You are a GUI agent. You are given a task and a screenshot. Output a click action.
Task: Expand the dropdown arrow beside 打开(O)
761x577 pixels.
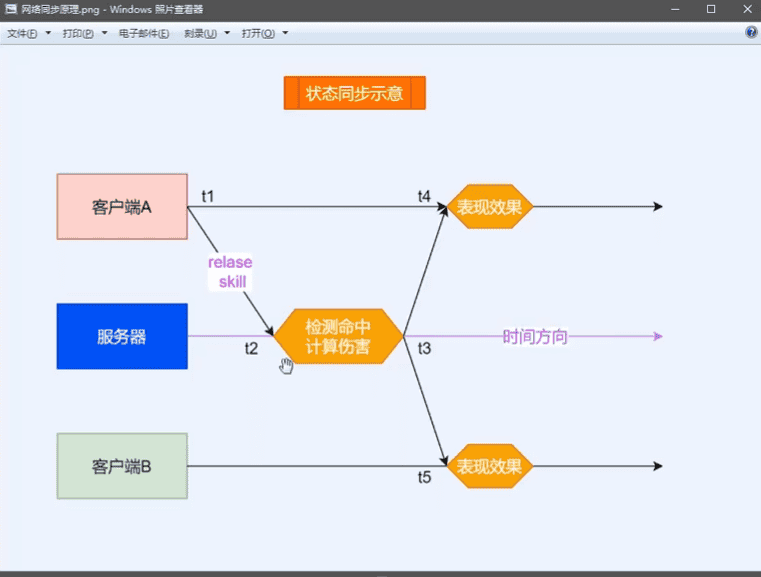[x=285, y=33]
